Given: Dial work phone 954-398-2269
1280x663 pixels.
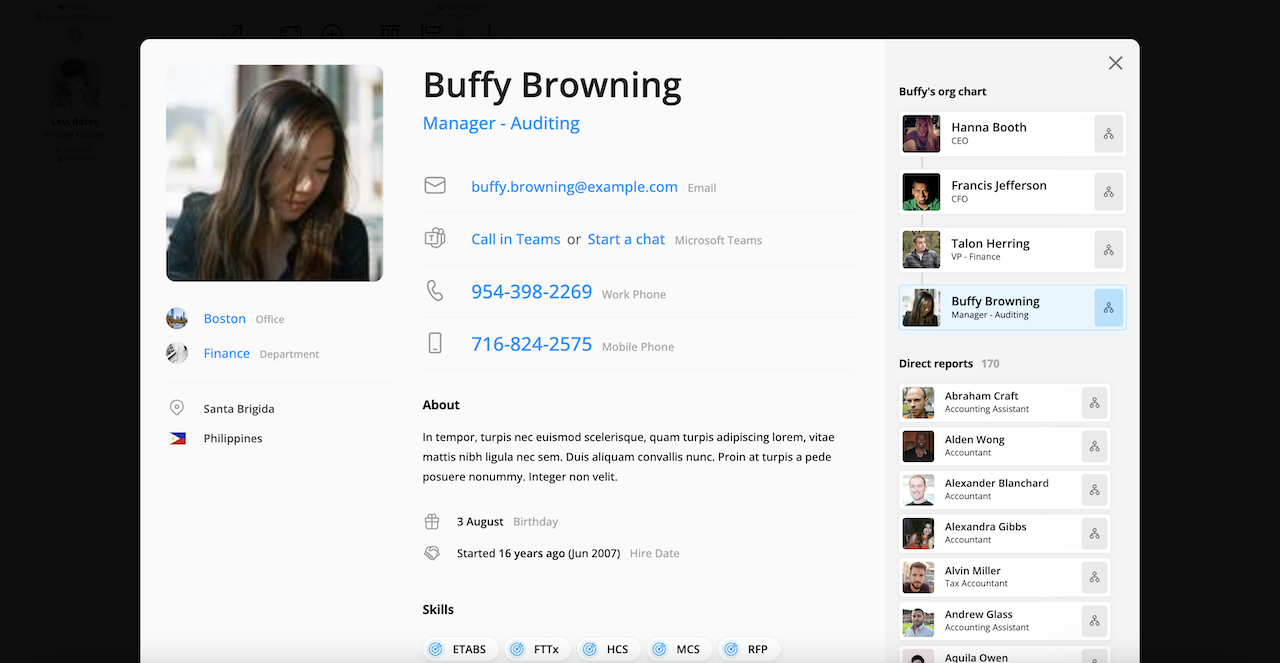Looking at the screenshot, I should 531,291.
